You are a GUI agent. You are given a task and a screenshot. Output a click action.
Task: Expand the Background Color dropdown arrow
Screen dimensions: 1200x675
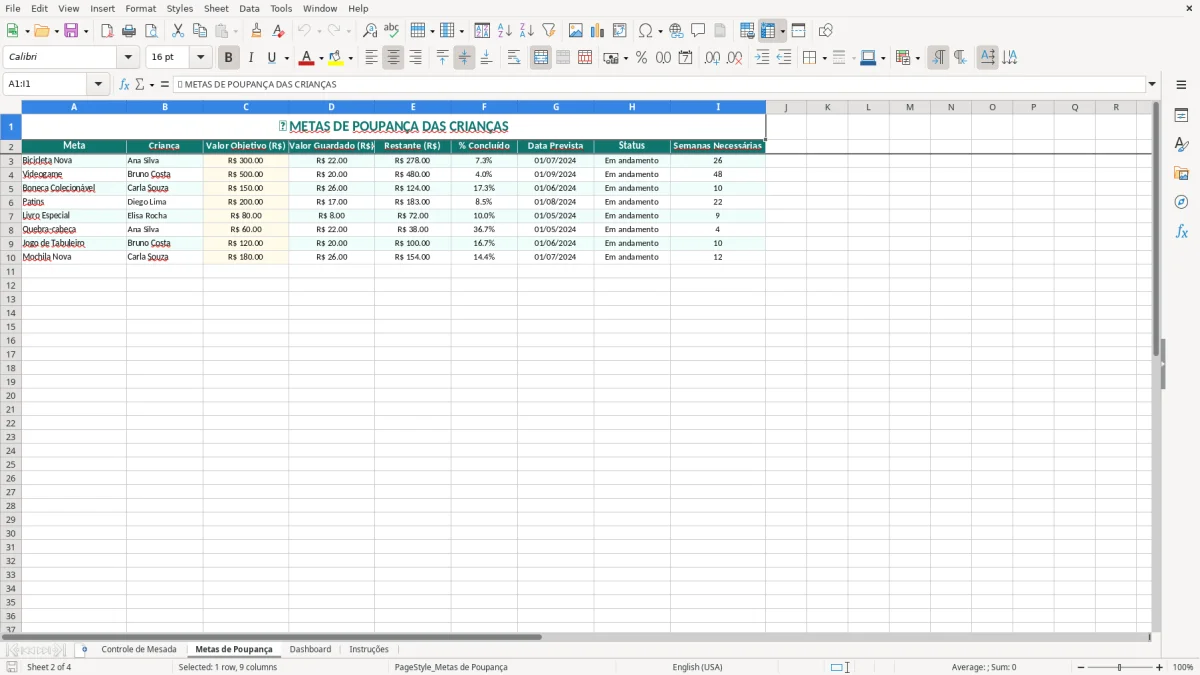[350, 58]
